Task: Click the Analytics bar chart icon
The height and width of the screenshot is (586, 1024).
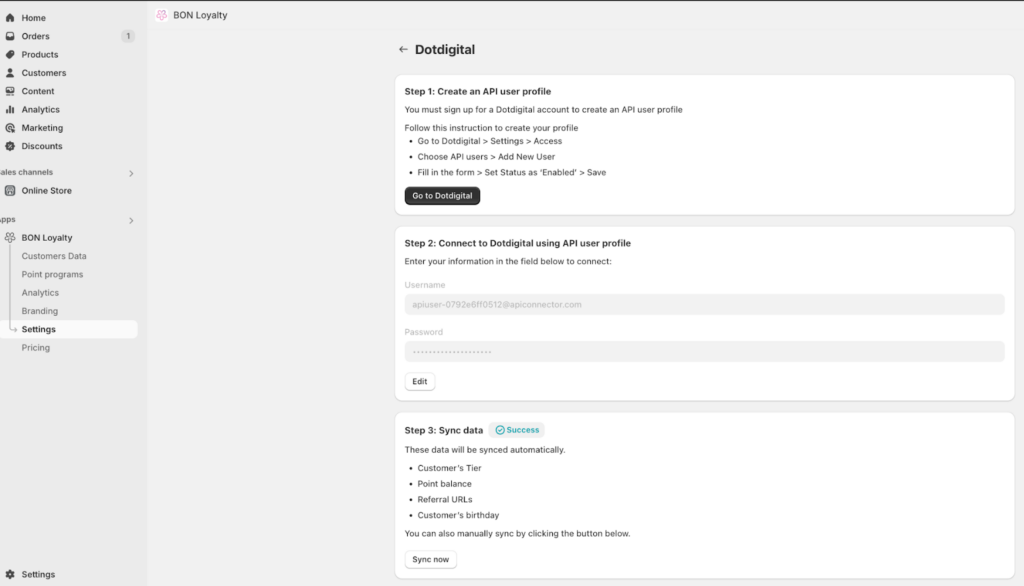Action: pos(10,109)
